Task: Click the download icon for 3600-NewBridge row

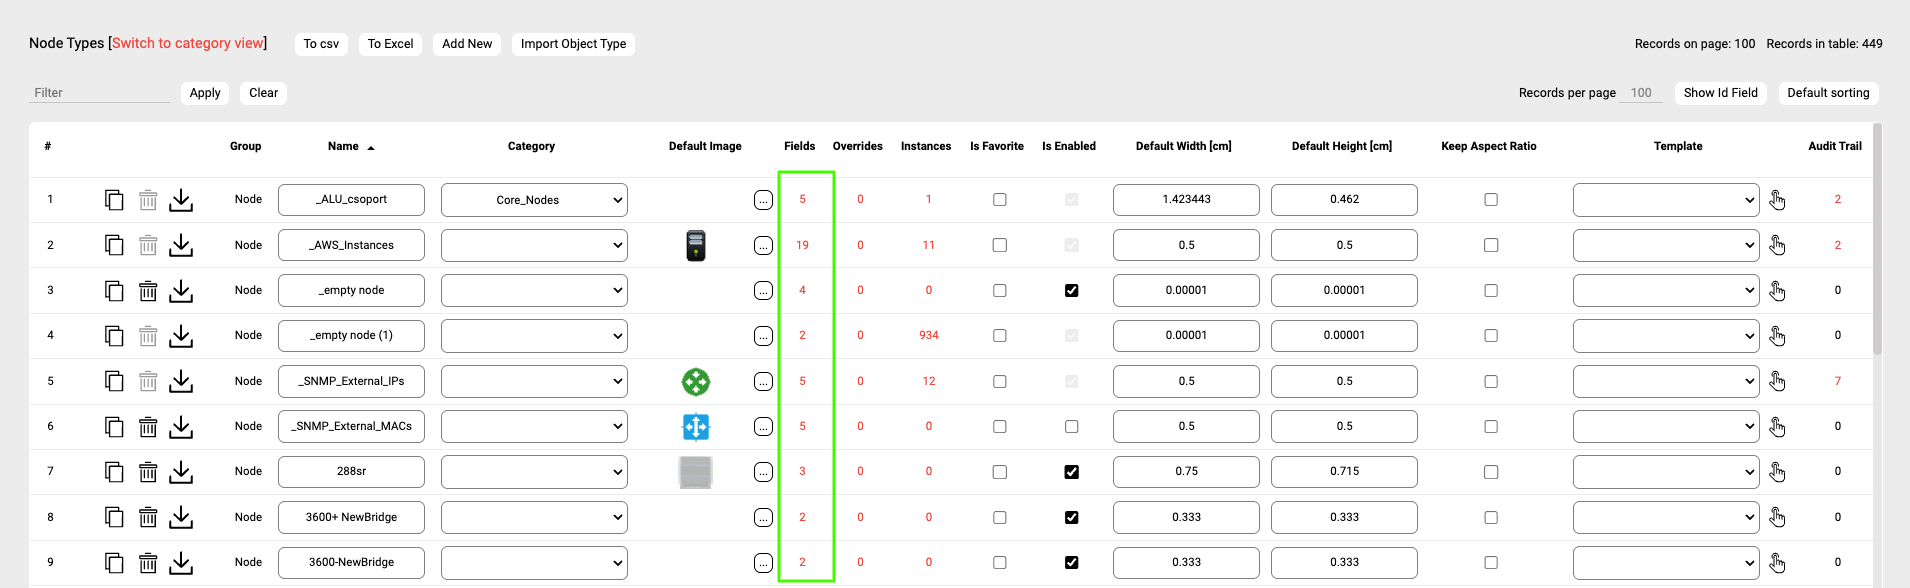Action: 181,563
